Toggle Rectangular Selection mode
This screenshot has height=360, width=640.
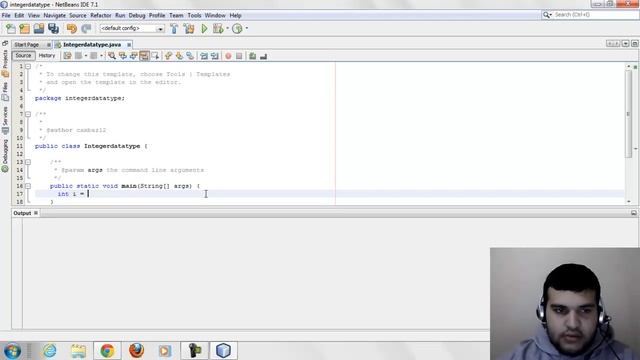[x=155, y=56]
